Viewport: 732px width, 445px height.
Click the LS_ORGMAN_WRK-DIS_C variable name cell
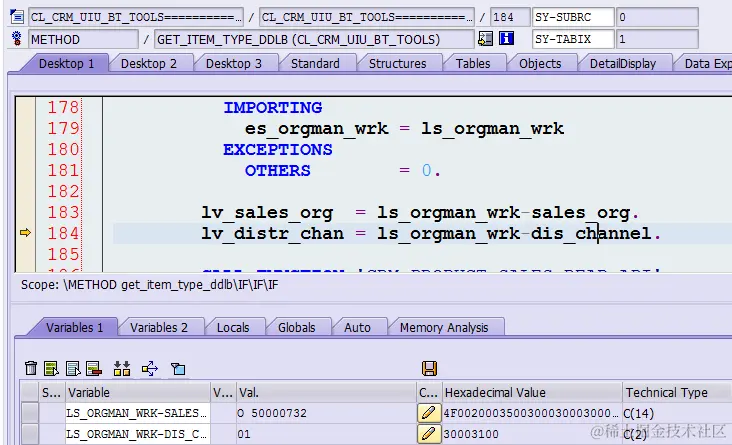pyautogui.click(x=137, y=434)
